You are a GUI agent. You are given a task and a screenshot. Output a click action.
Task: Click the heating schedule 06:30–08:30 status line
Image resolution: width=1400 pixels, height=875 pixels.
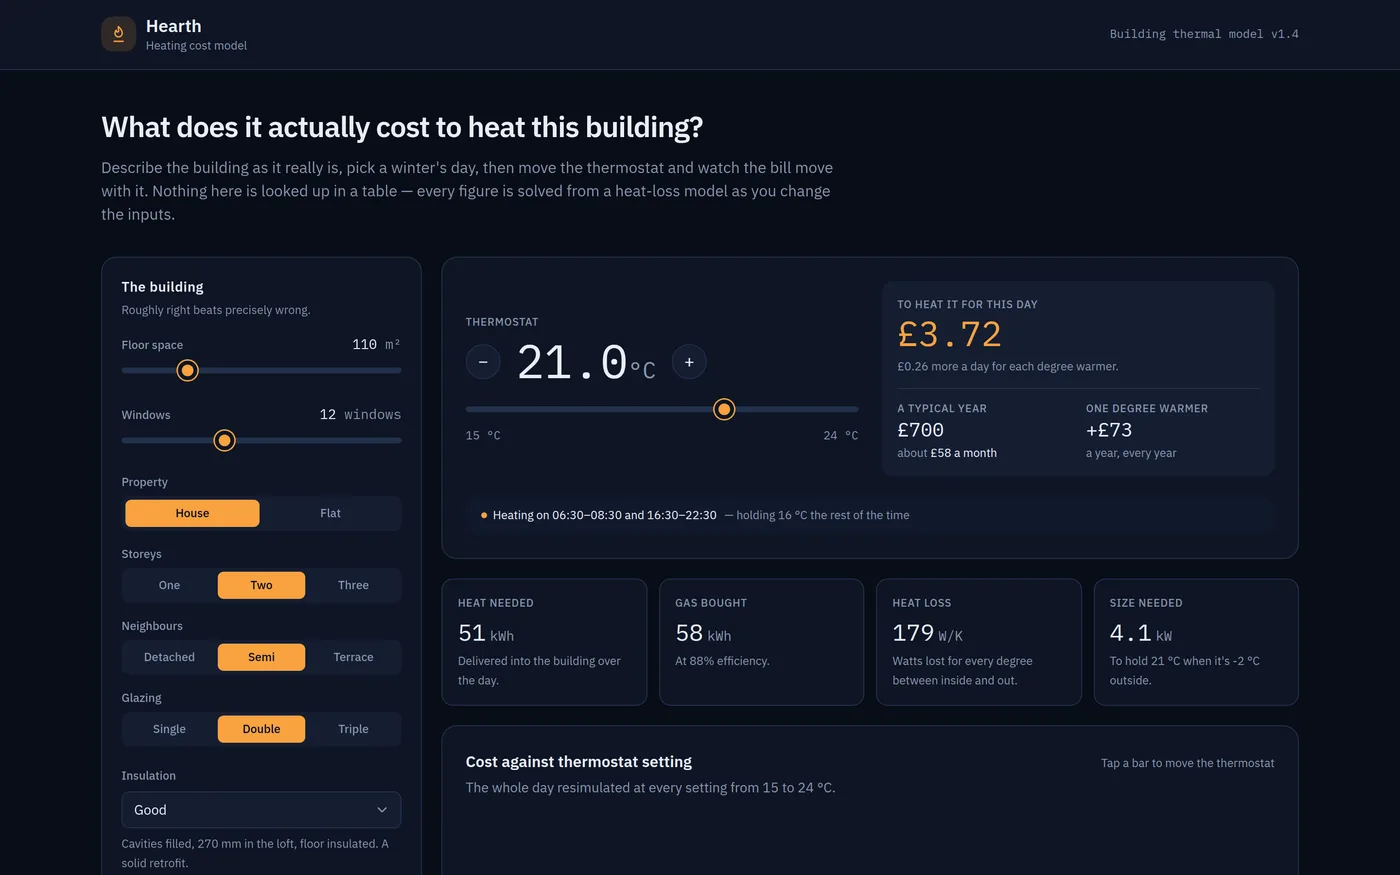click(x=870, y=515)
